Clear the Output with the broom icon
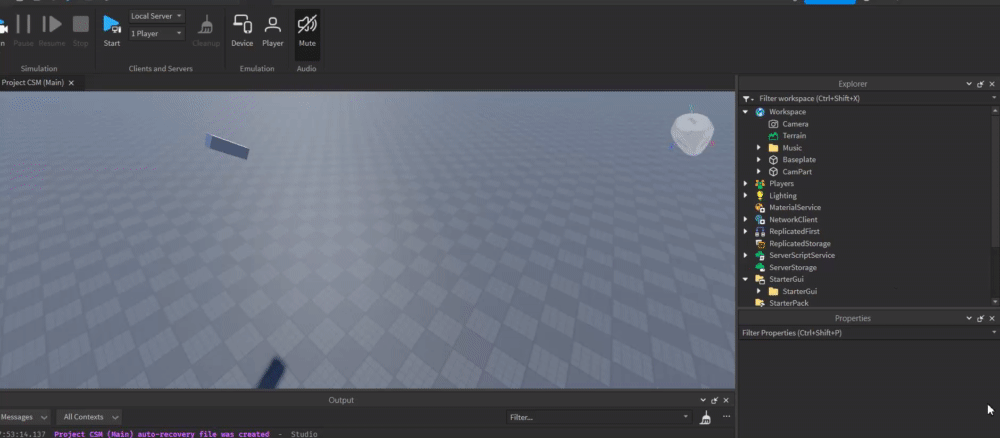The image size is (1000, 438). 705,418
